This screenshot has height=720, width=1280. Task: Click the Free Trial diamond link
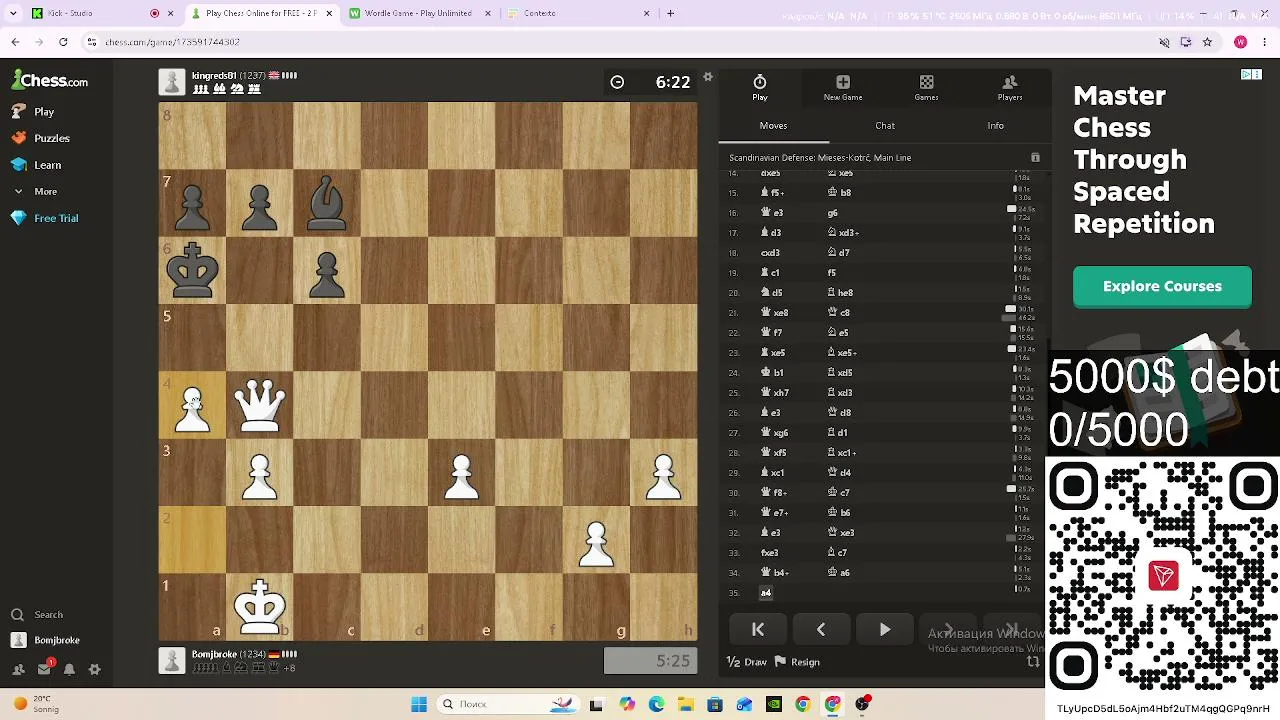point(45,218)
